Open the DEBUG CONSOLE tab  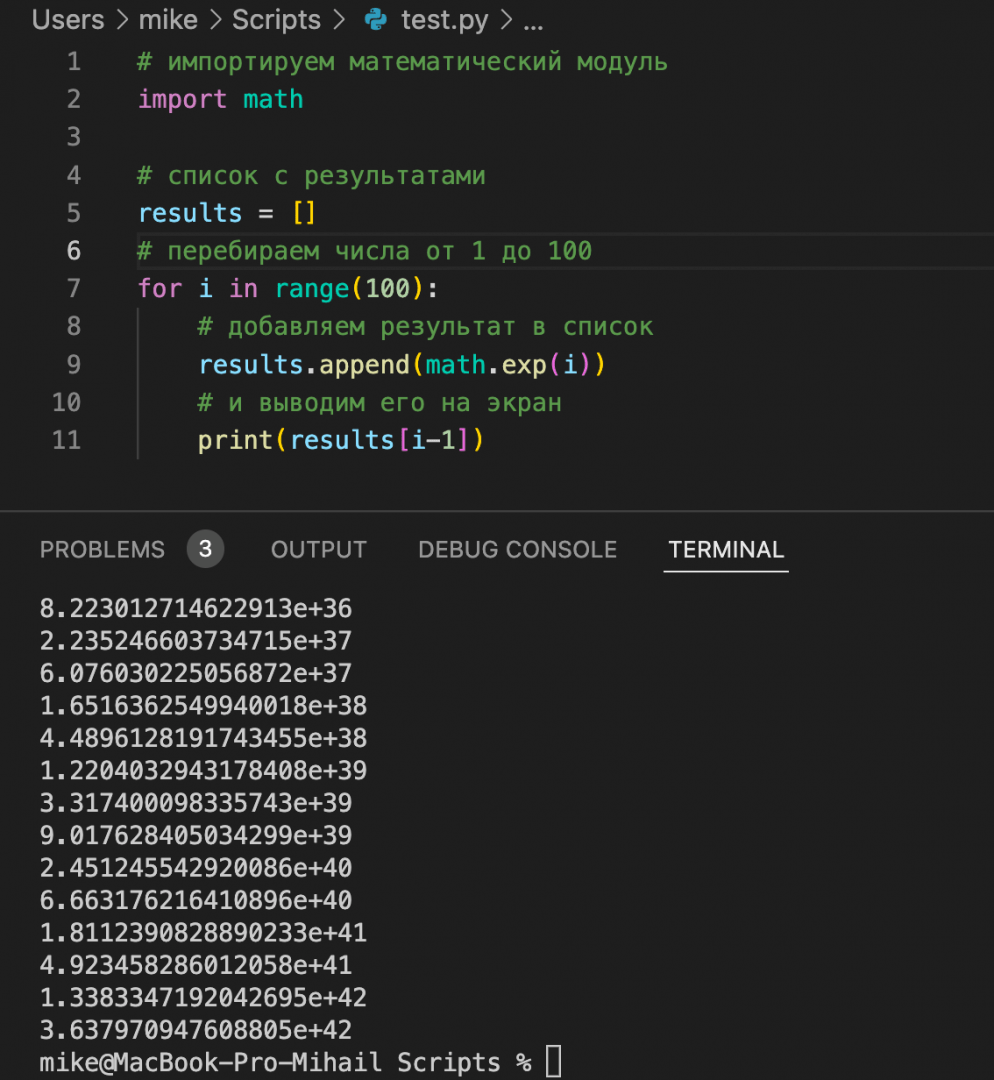point(517,549)
